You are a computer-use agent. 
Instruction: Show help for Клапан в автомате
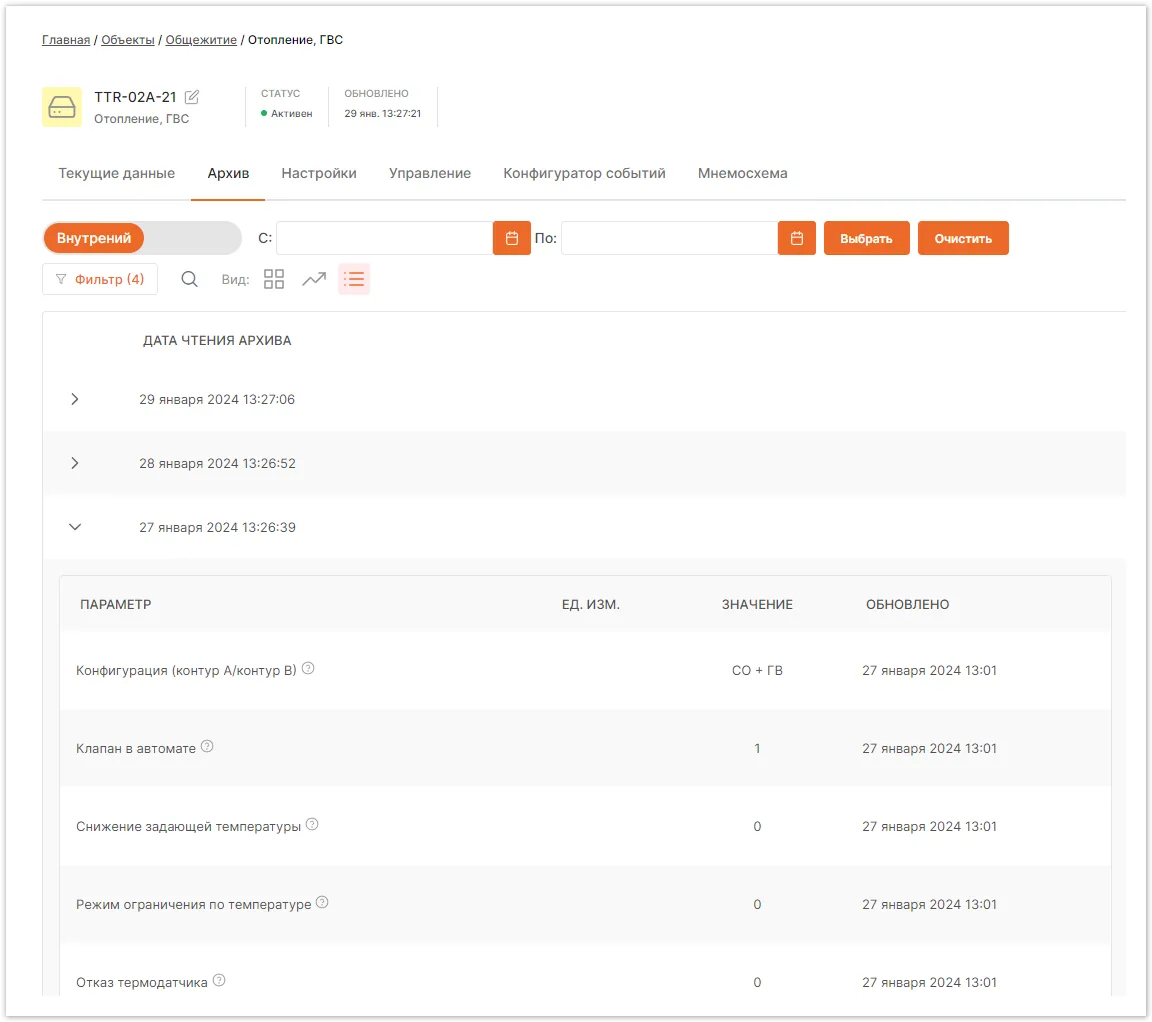(207, 746)
